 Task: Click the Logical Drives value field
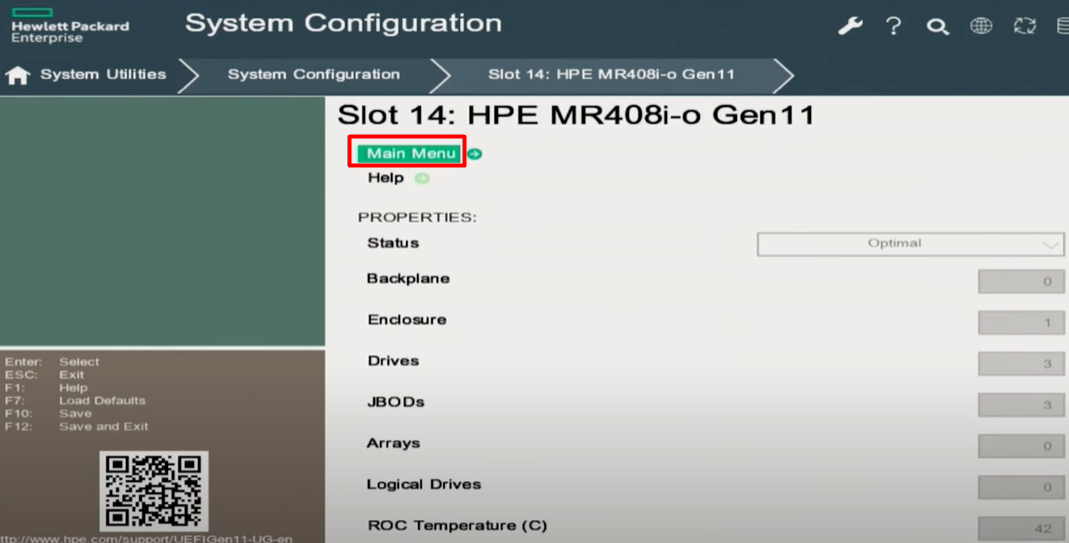1021,487
